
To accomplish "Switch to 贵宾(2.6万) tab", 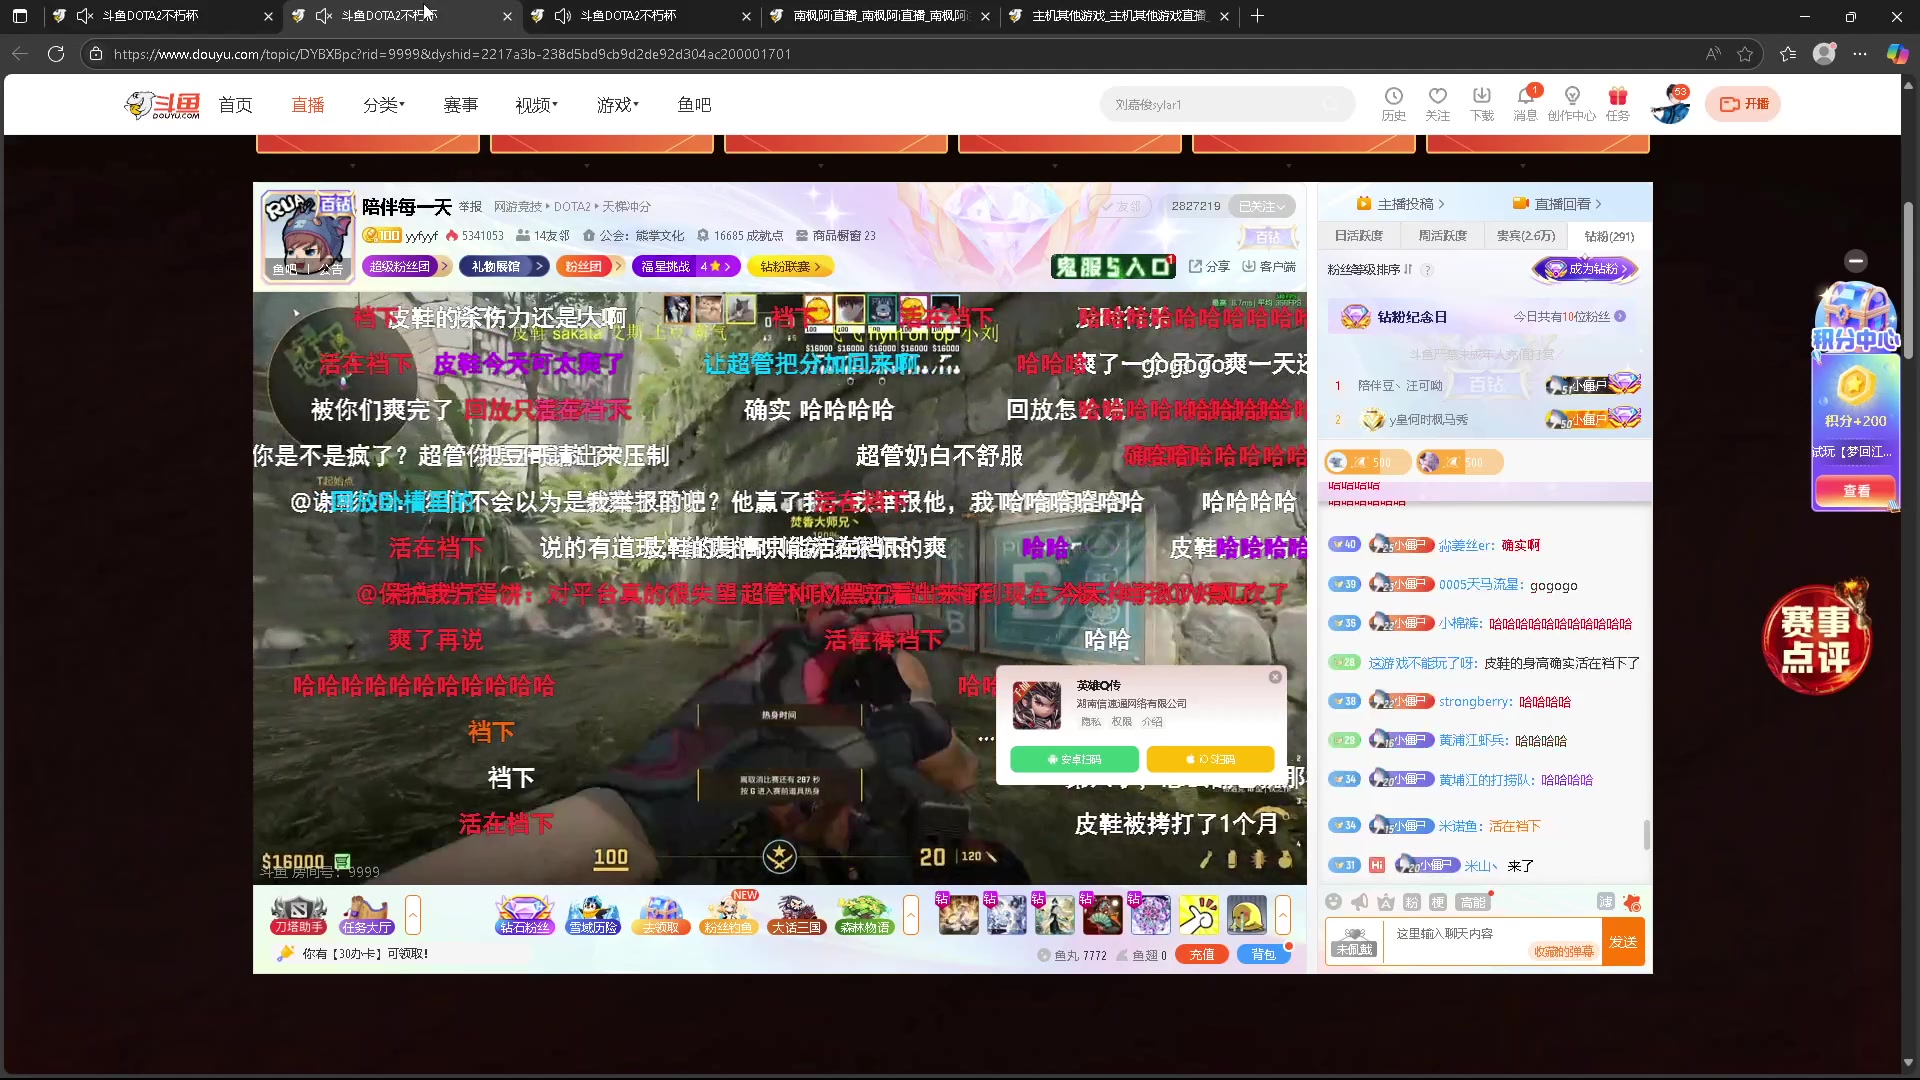I will pos(1526,236).
